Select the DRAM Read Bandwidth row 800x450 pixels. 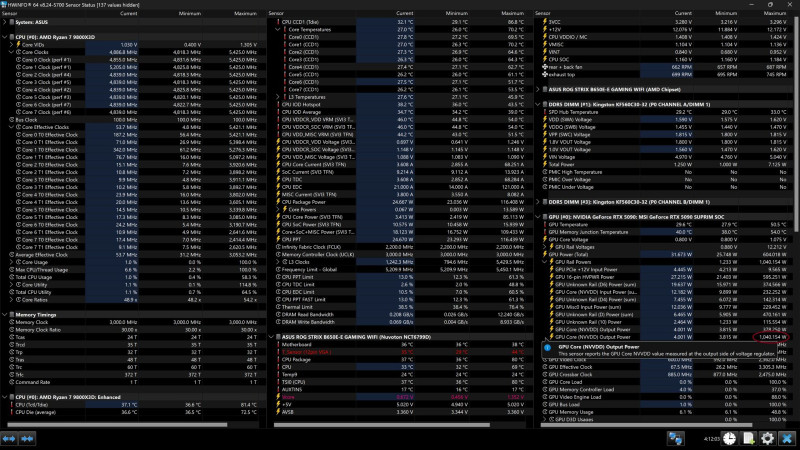(401, 314)
